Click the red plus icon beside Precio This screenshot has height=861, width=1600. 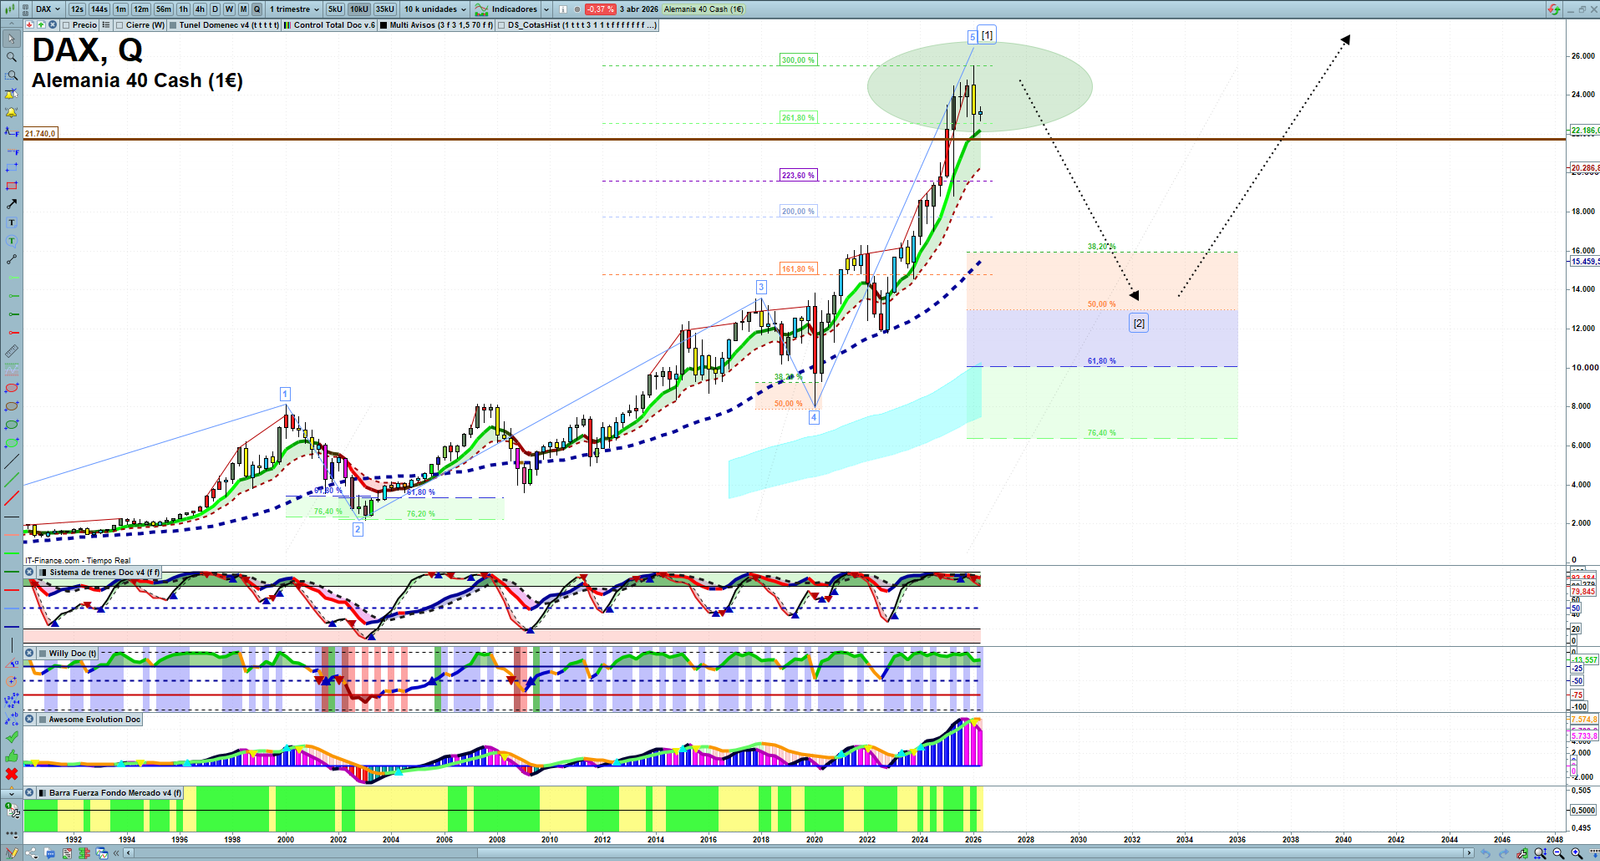pyautogui.click(x=29, y=25)
